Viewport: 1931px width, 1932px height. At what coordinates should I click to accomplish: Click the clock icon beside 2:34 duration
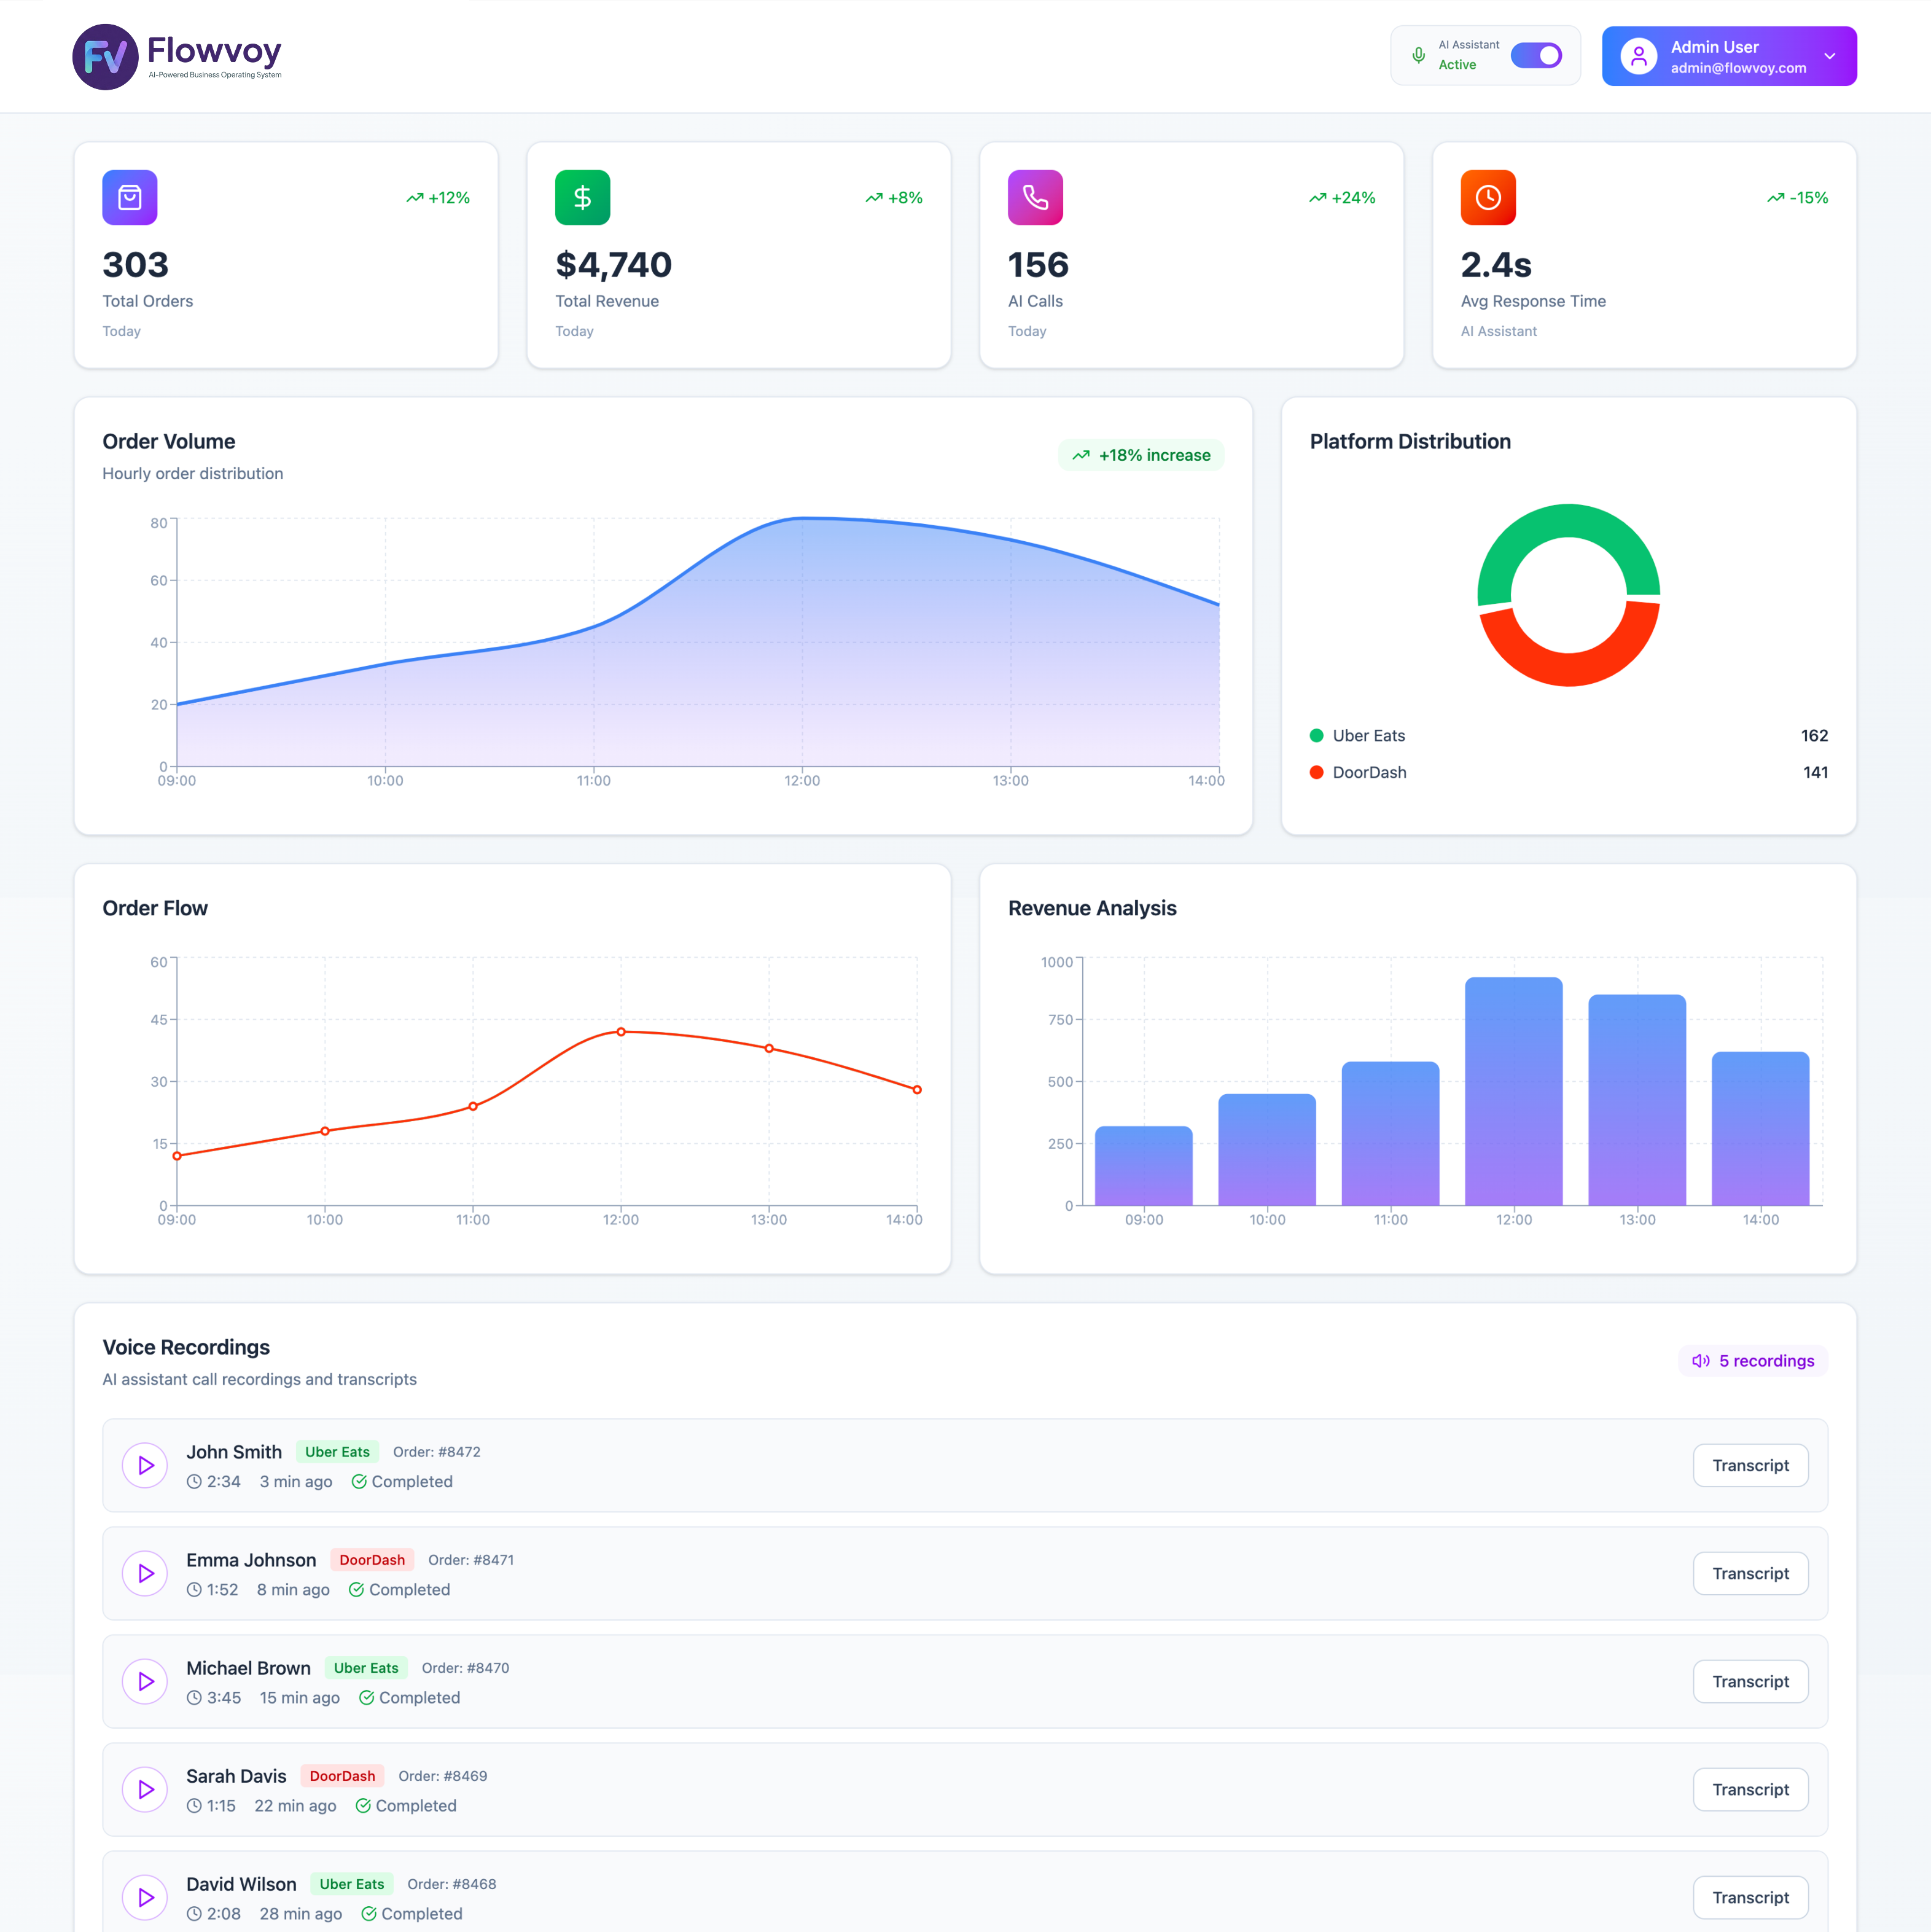[x=194, y=1482]
